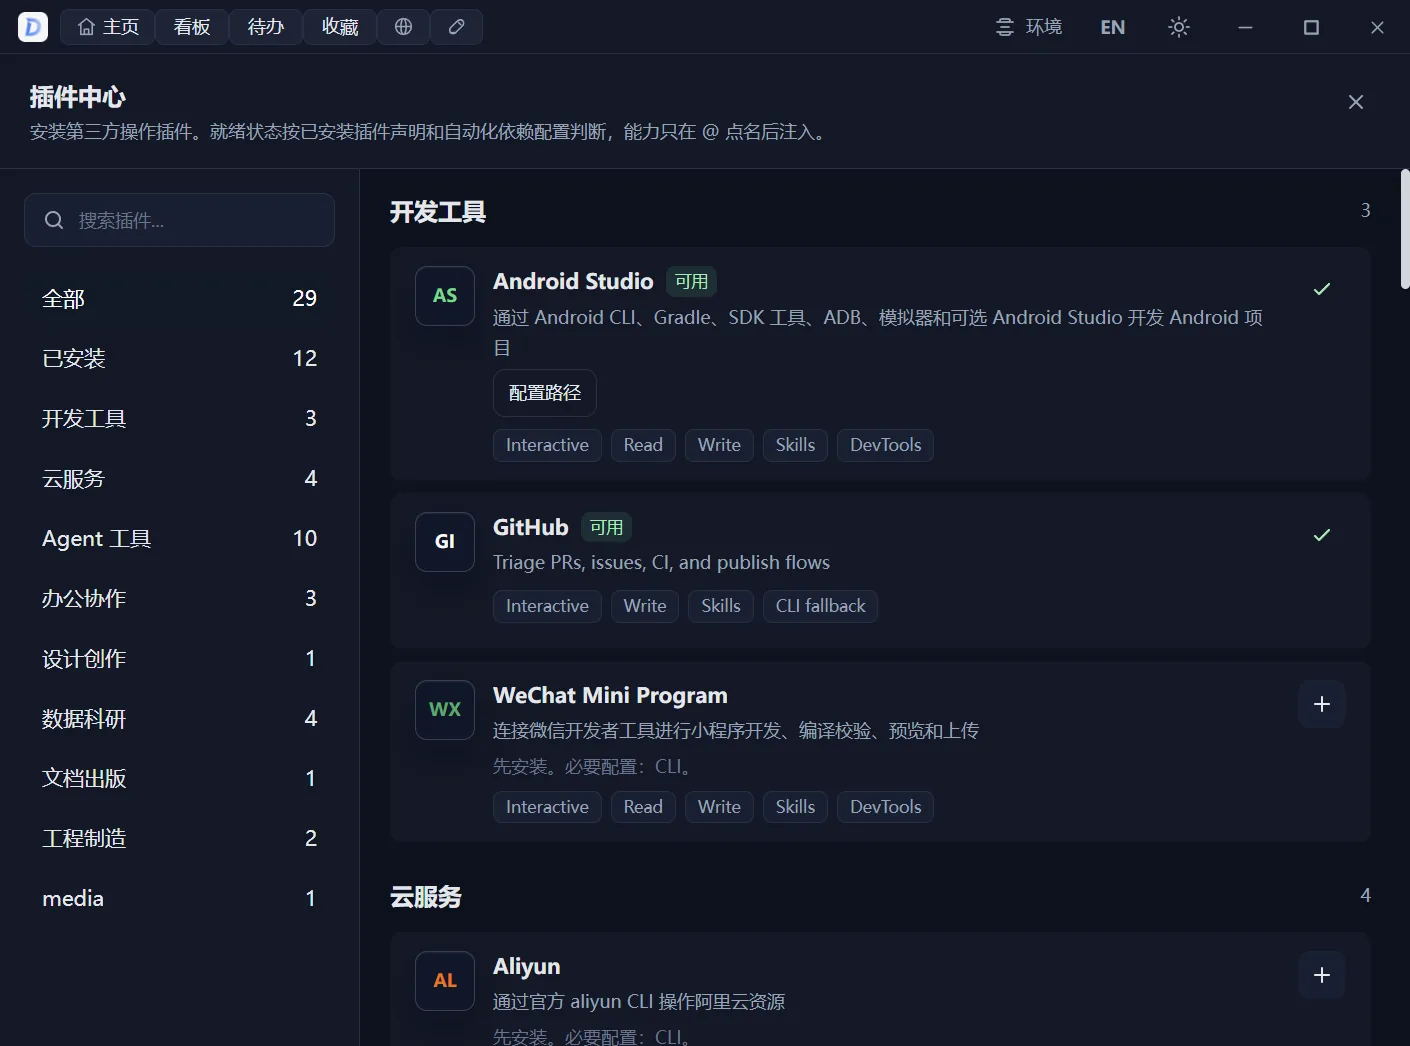Select the 设计创作 category
This screenshot has height=1046, width=1410.
tap(179, 658)
